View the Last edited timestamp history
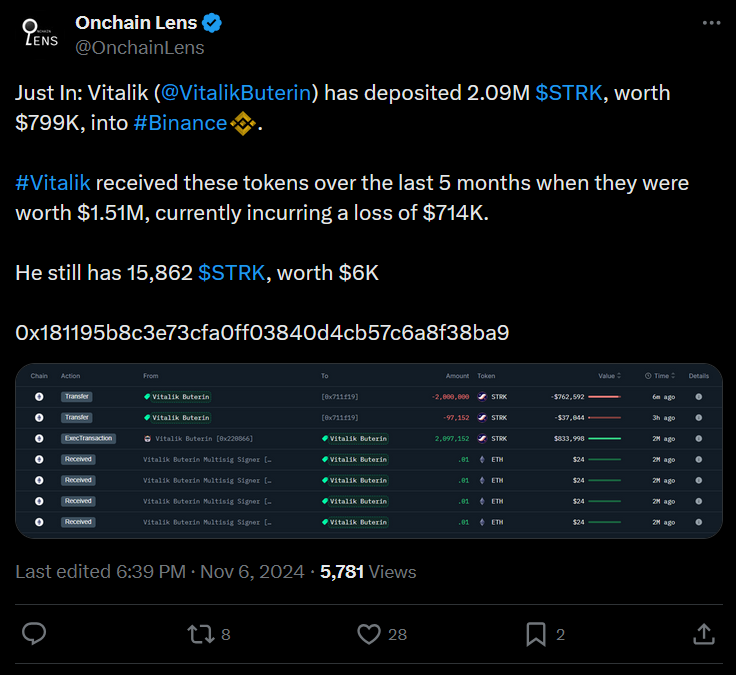 click(160, 572)
